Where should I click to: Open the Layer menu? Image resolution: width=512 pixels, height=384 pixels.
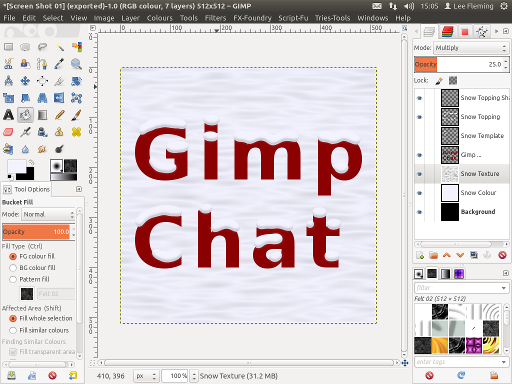130,18
